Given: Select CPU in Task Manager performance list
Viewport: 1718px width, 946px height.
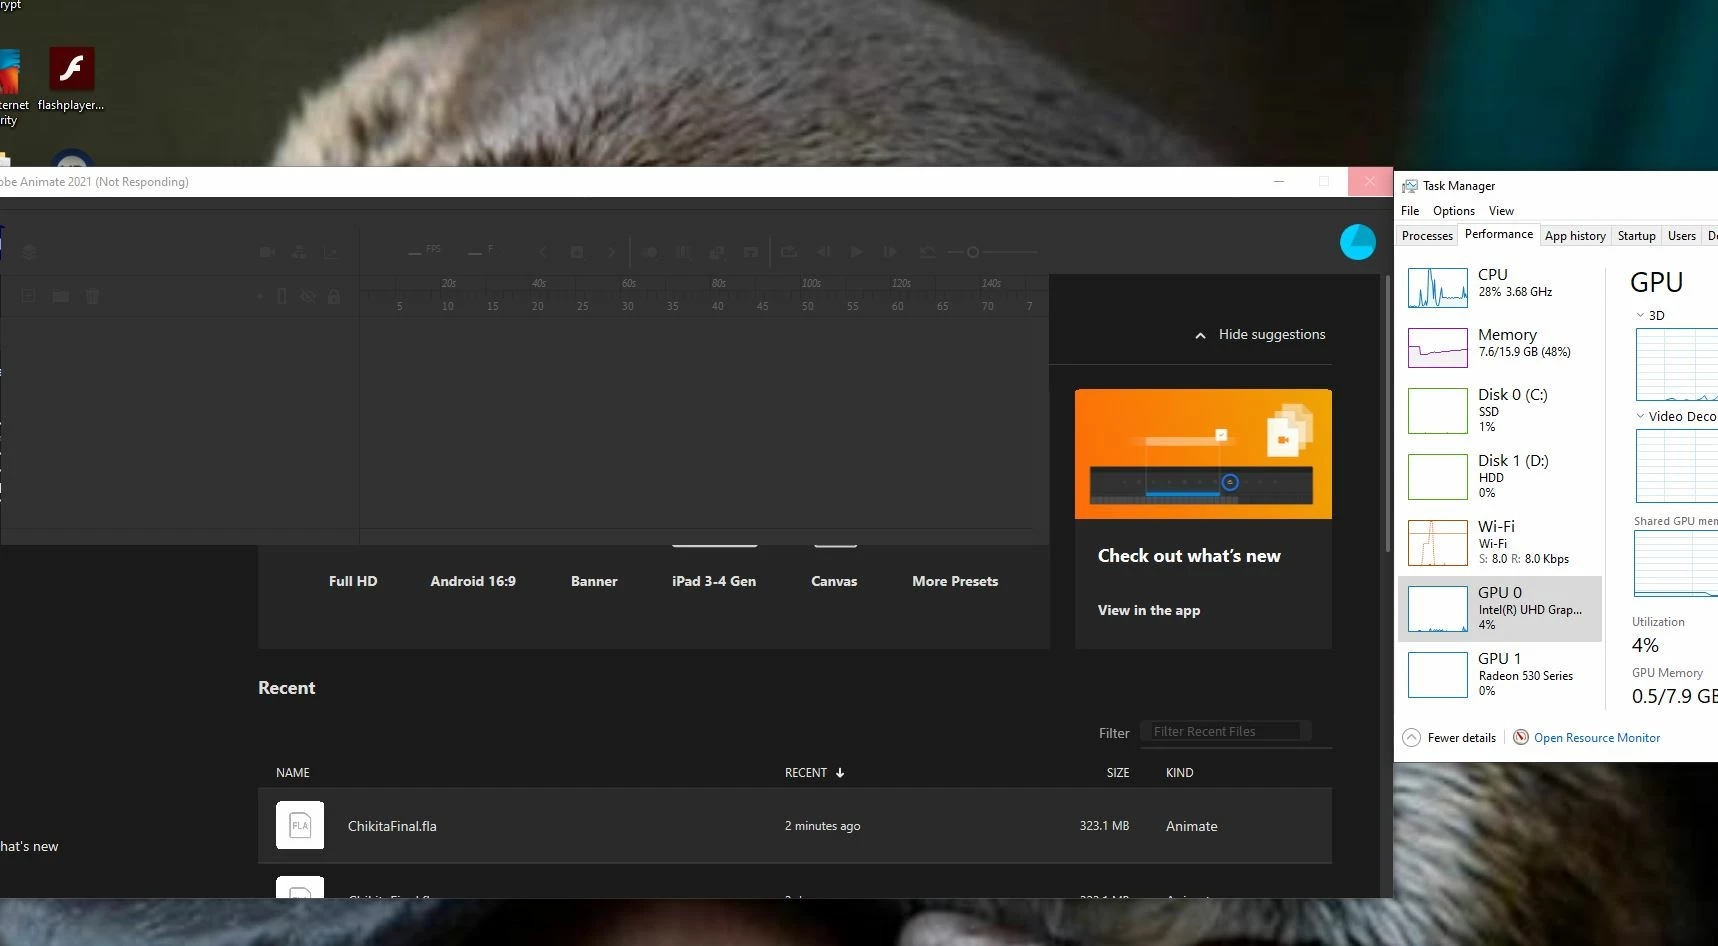Looking at the screenshot, I should (x=1500, y=287).
